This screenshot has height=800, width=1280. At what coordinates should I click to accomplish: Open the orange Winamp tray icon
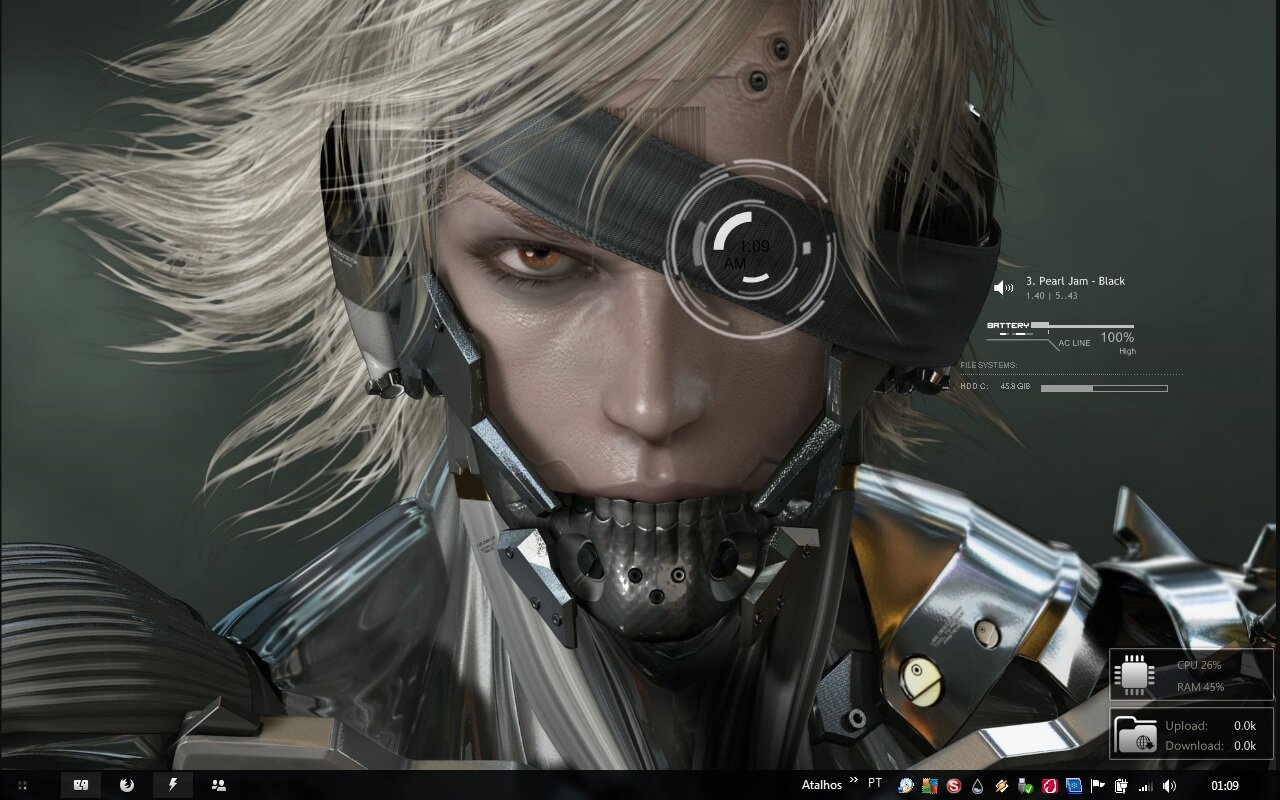click(1001, 786)
